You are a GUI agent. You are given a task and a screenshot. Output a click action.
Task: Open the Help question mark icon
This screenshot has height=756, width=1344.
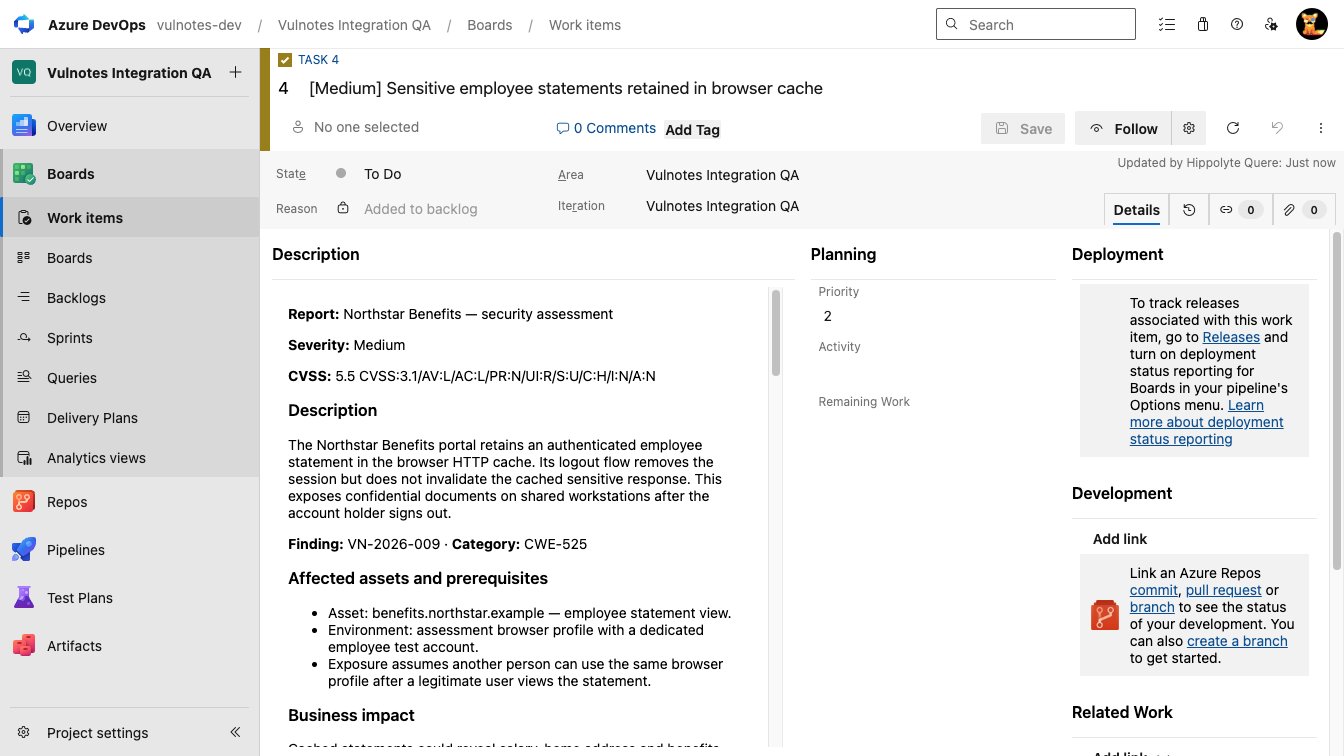(x=1237, y=24)
